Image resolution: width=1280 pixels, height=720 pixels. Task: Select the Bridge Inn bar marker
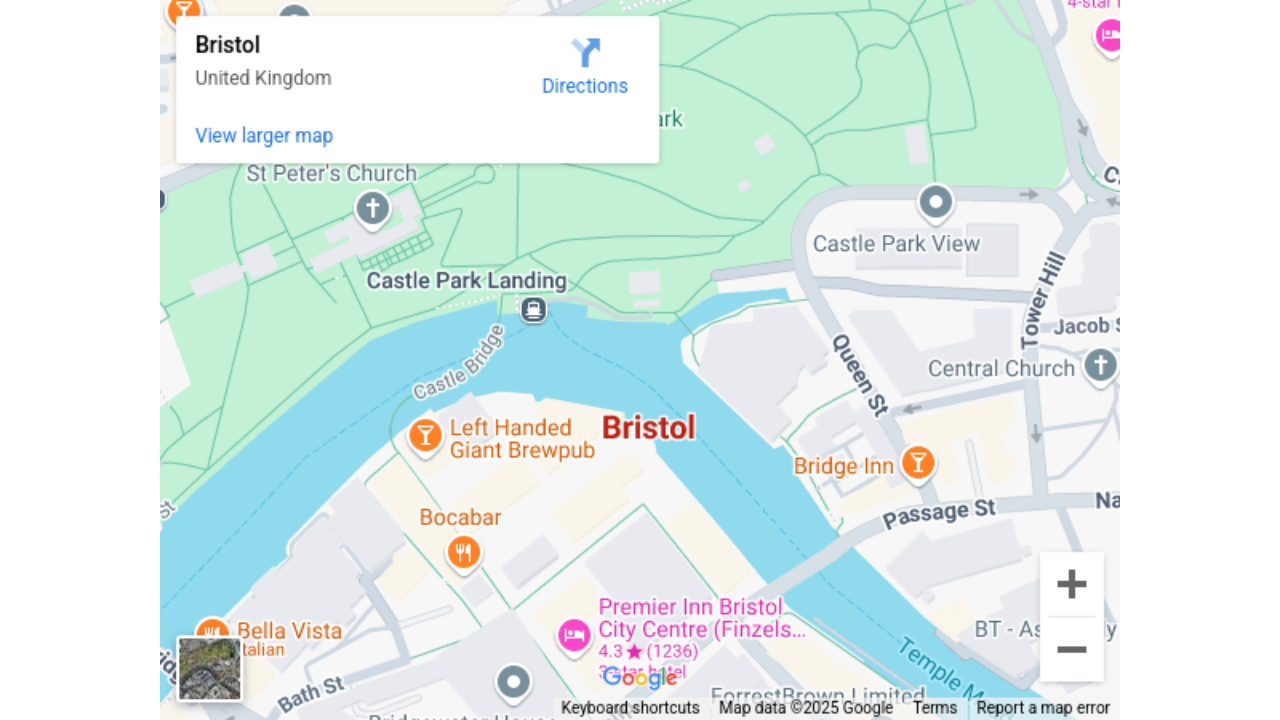[917, 462]
